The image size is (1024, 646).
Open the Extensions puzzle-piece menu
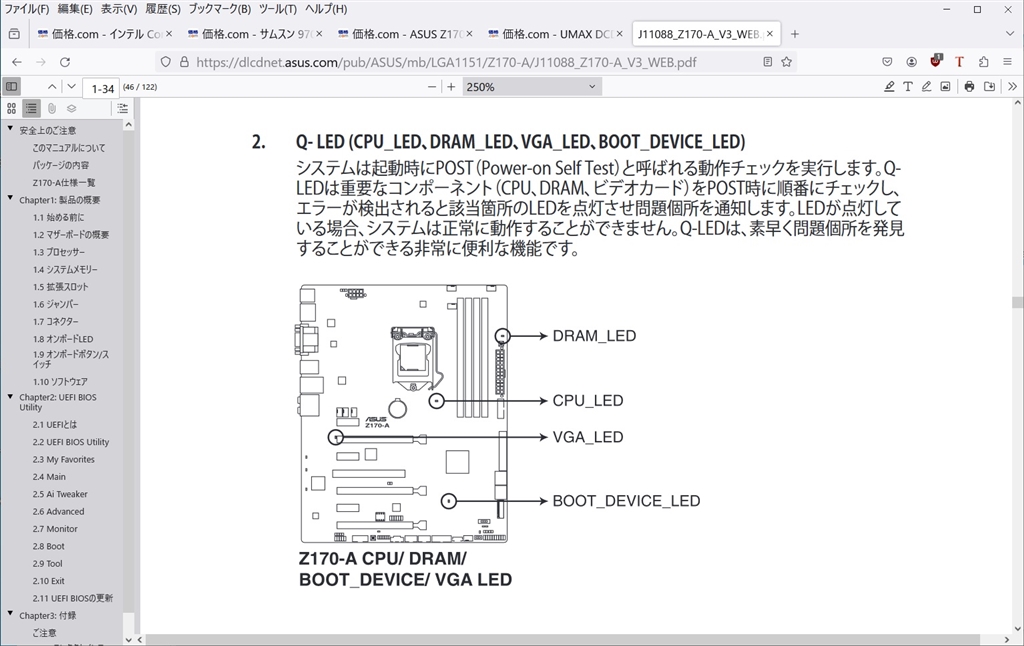pos(984,62)
